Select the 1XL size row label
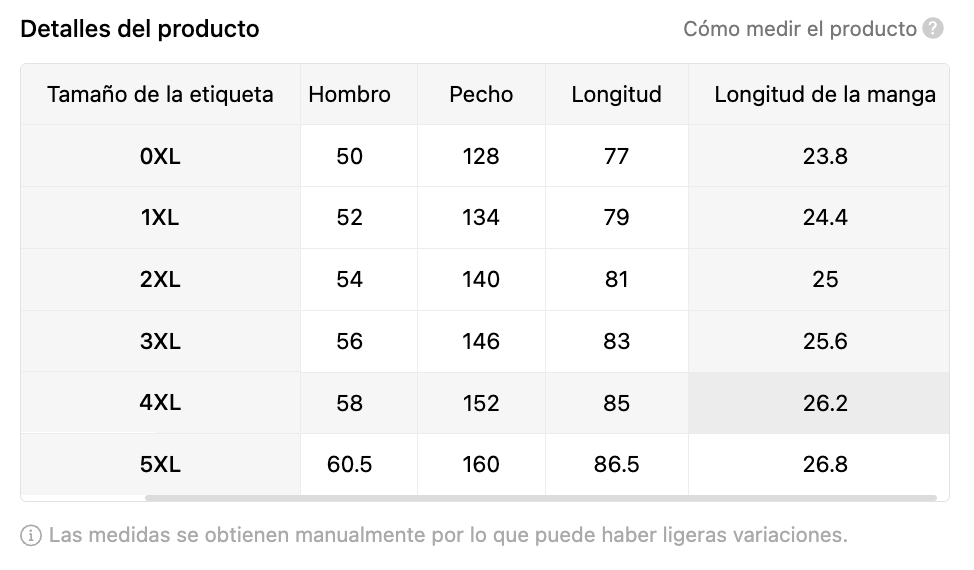Screen dimensions: 974x570 coord(160,217)
